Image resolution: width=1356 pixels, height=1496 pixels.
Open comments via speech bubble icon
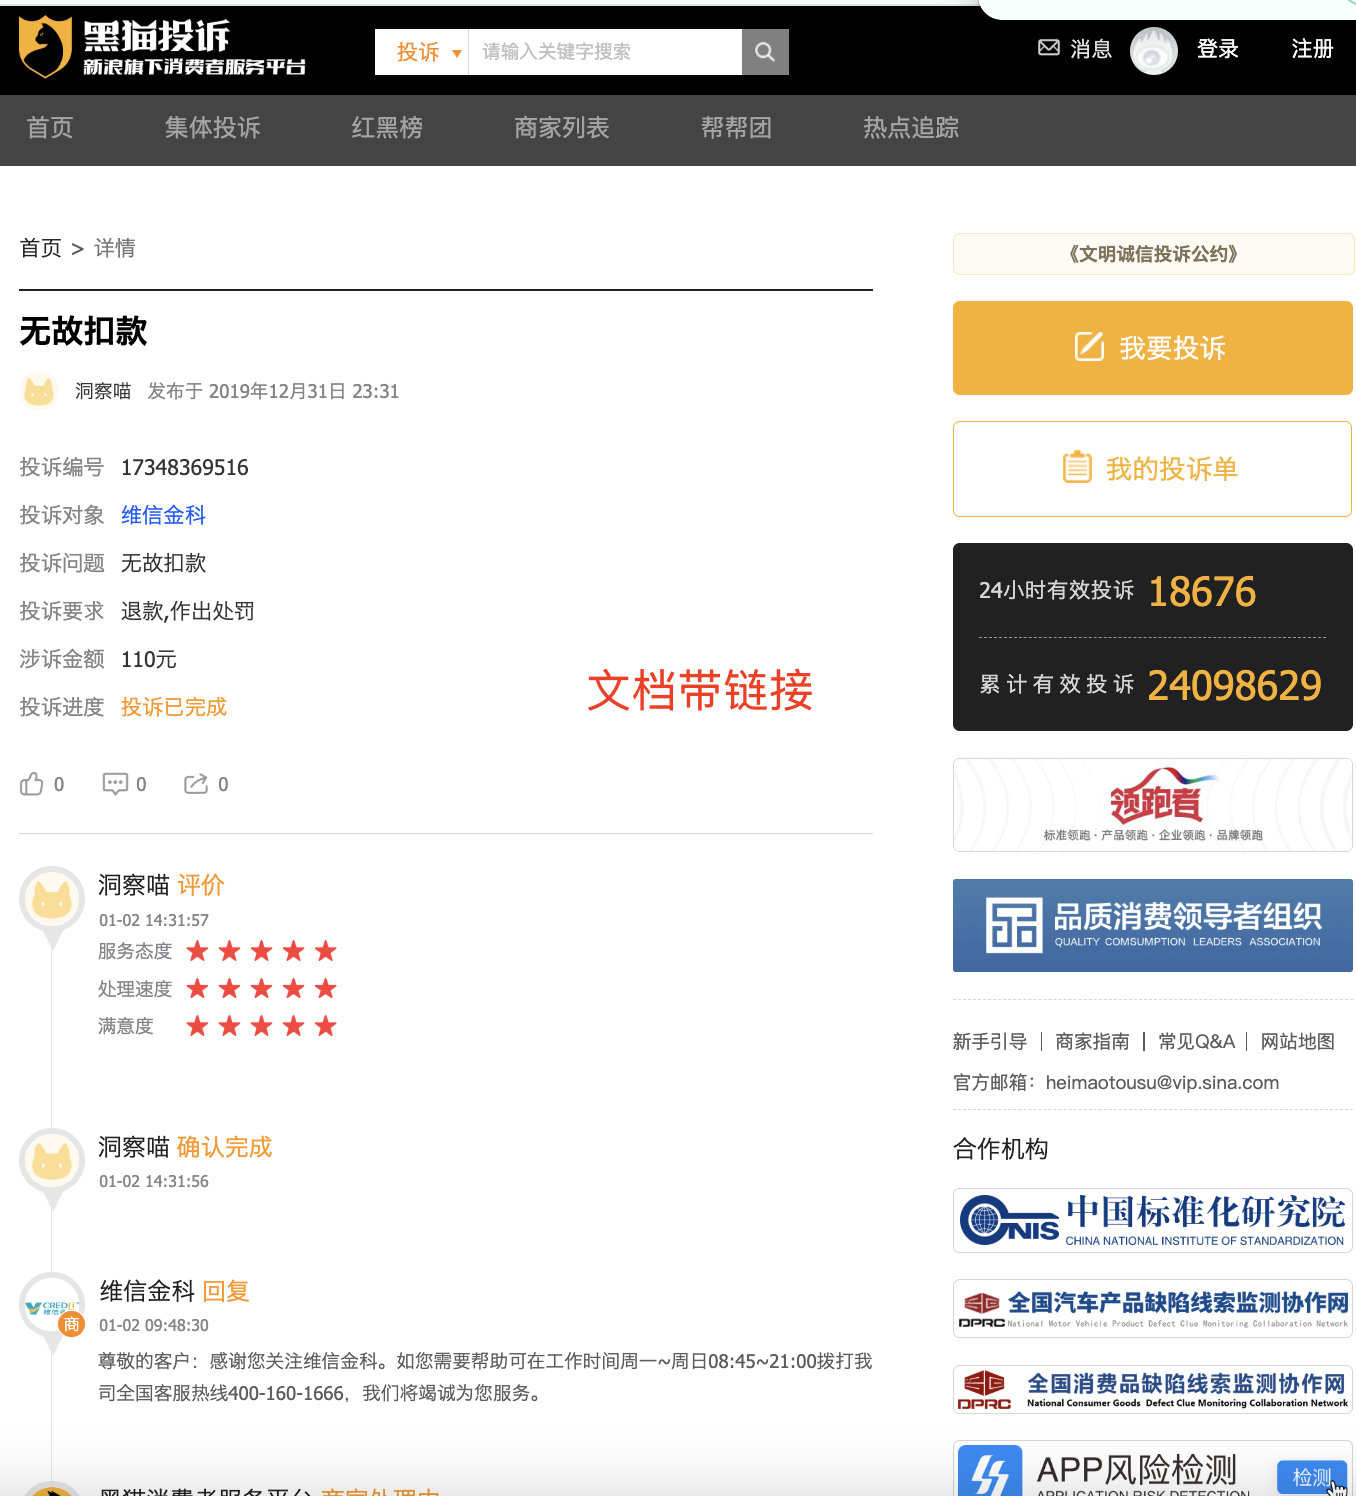(115, 784)
